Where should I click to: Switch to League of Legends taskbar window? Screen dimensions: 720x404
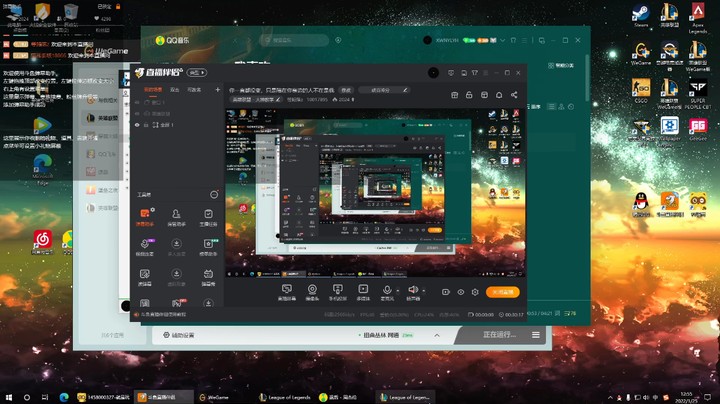click(x=285, y=397)
